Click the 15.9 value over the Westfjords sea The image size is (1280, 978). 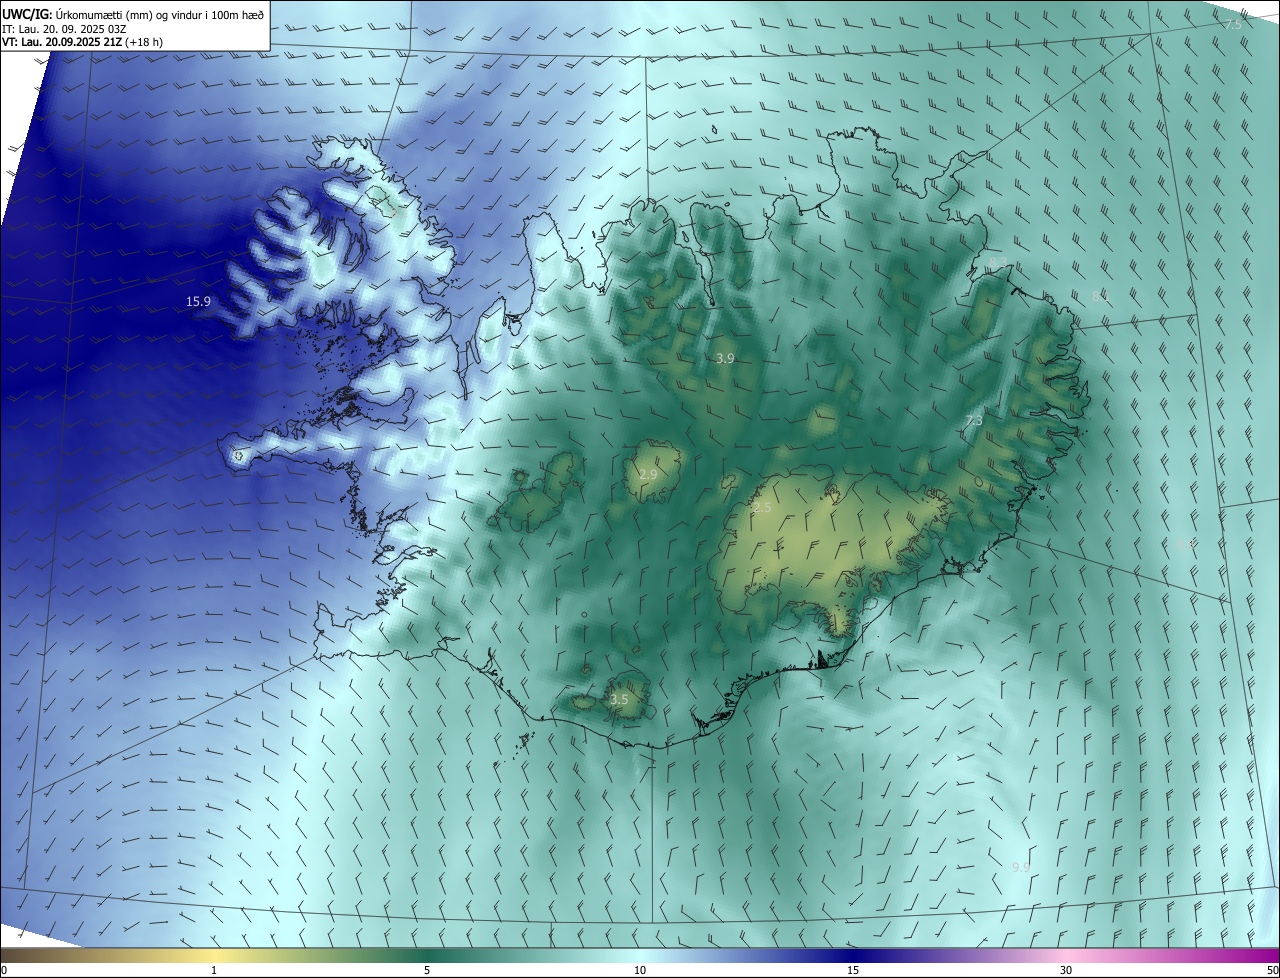point(198,301)
